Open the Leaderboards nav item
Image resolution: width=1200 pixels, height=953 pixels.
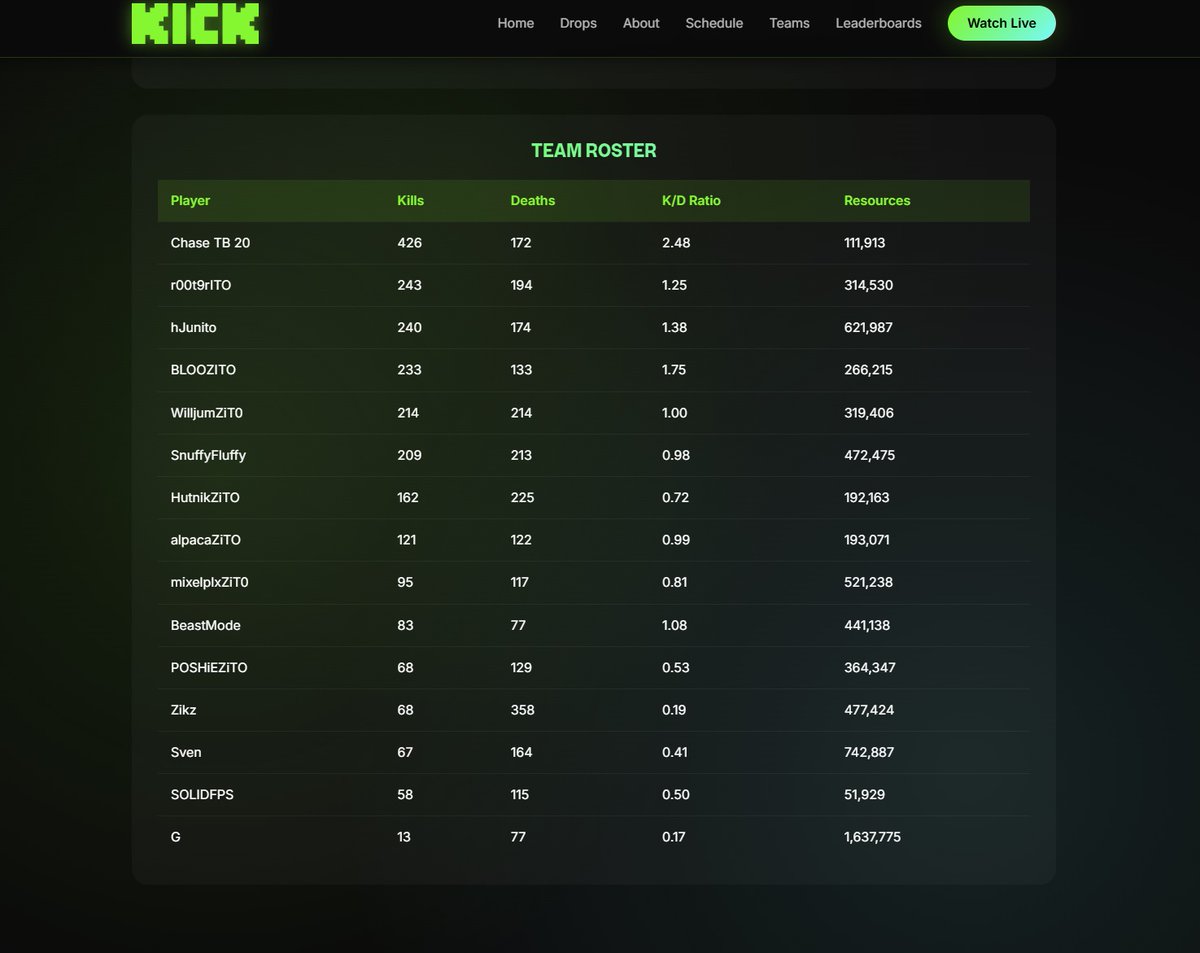[x=879, y=23]
